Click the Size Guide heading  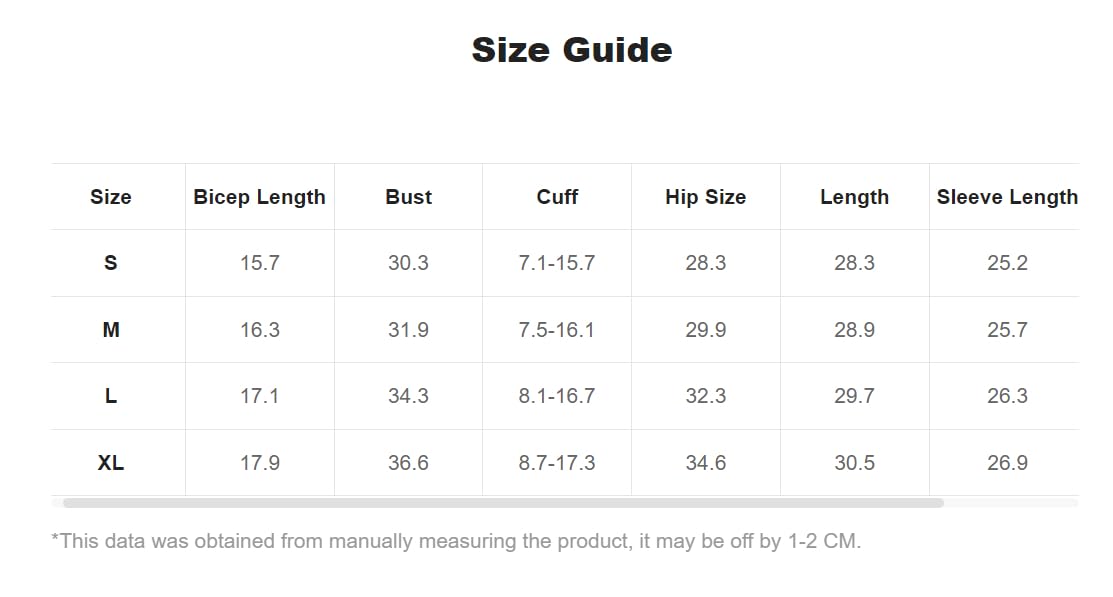point(572,50)
